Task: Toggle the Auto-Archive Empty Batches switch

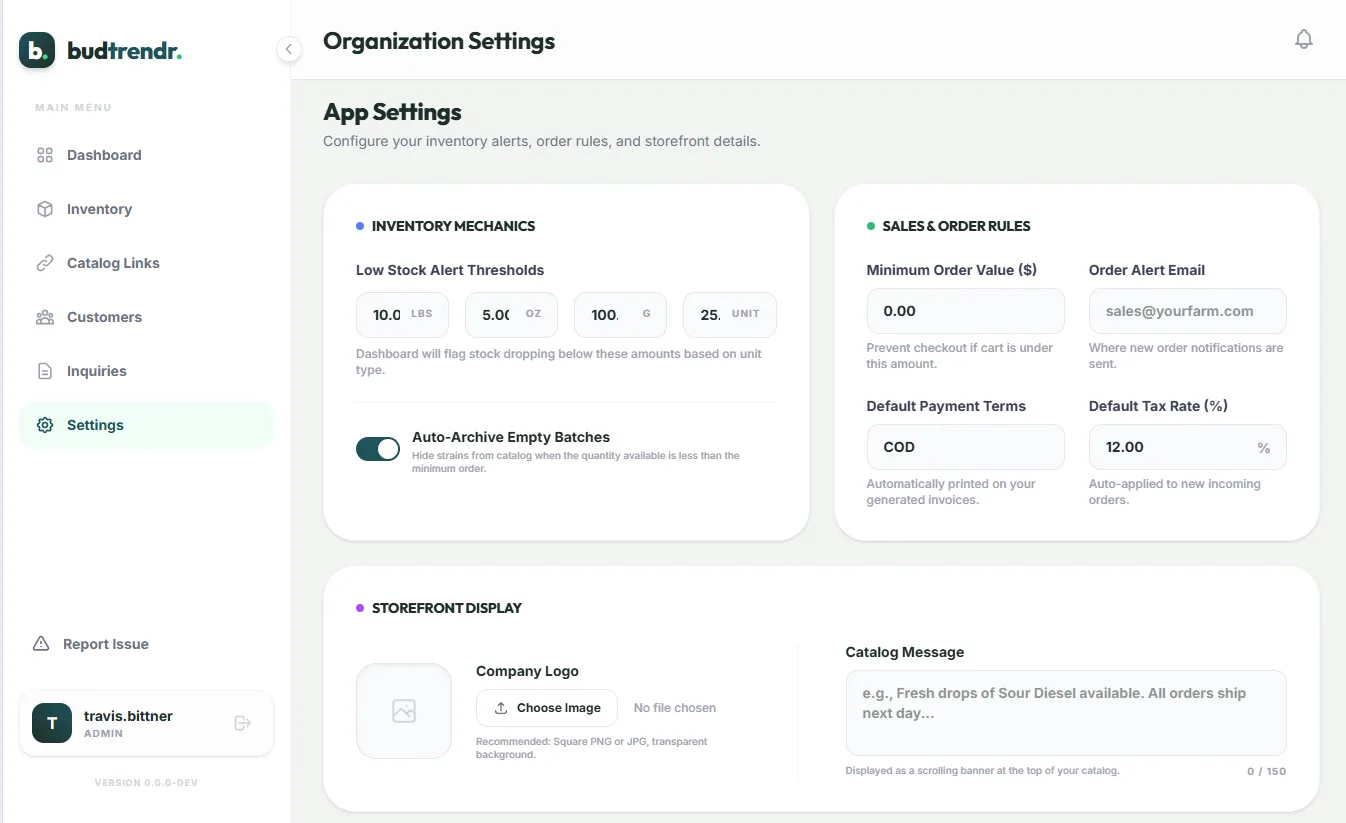Action: (378, 449)
